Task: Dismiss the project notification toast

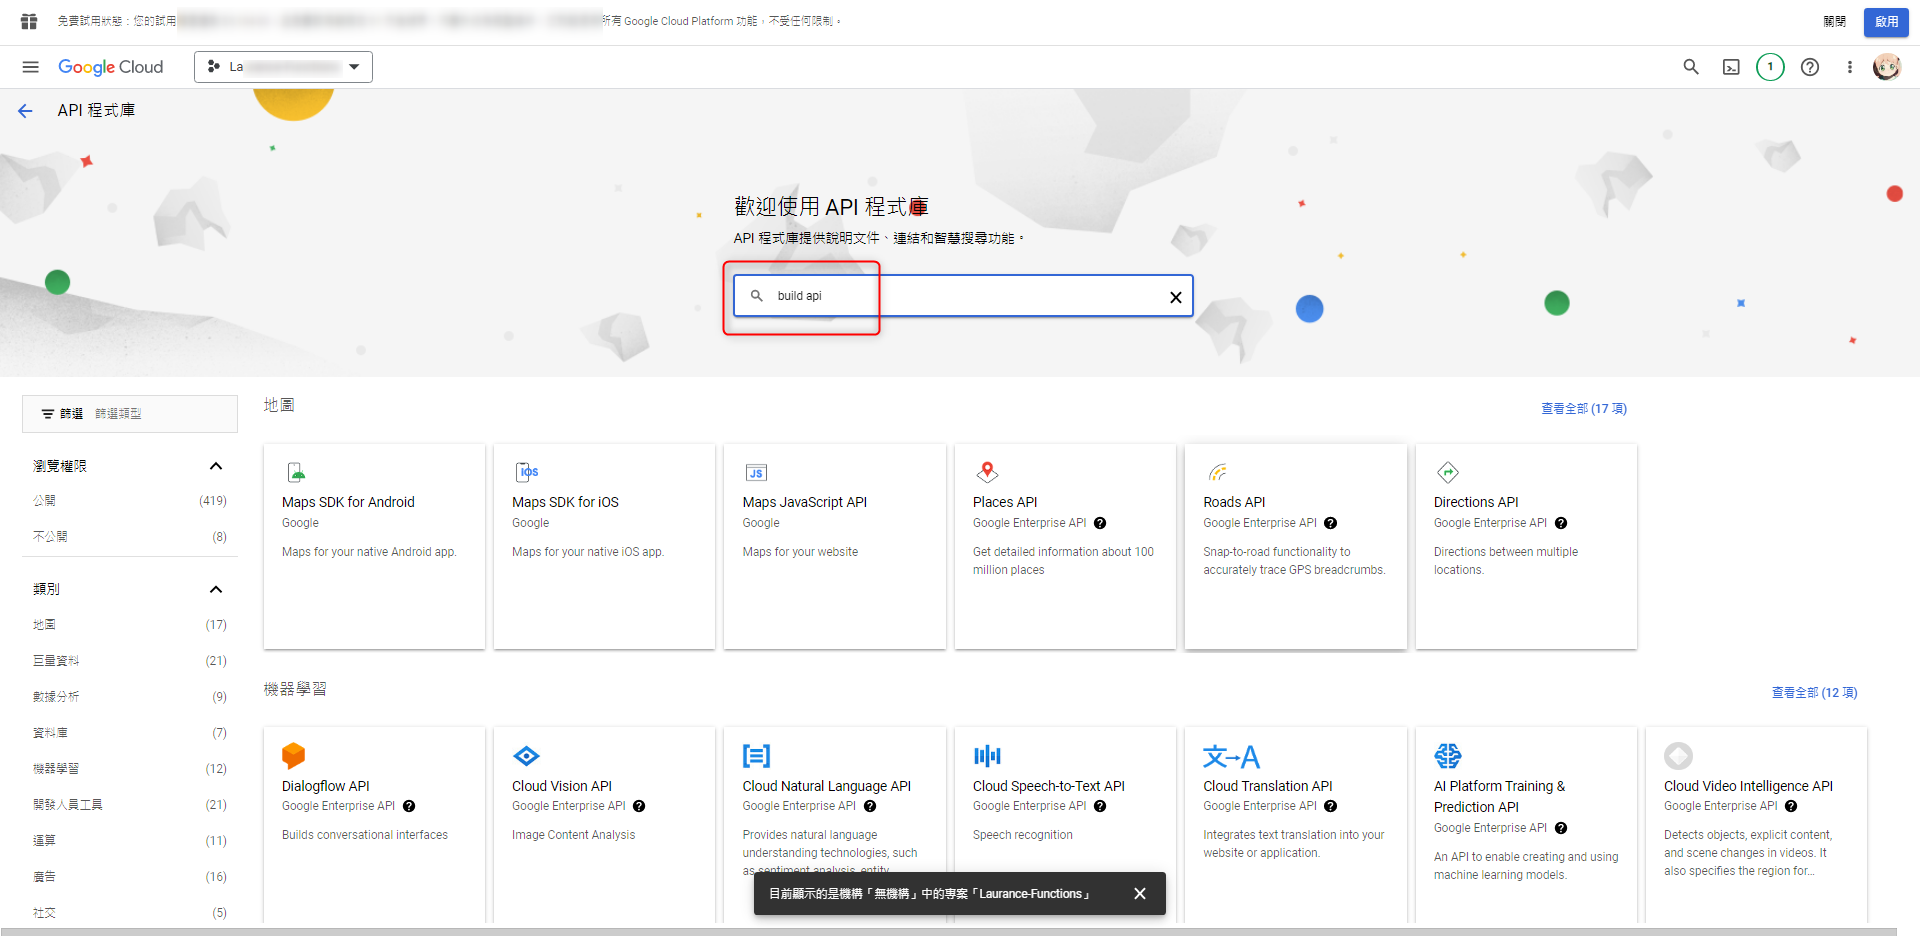Action: click(1140, 894)
